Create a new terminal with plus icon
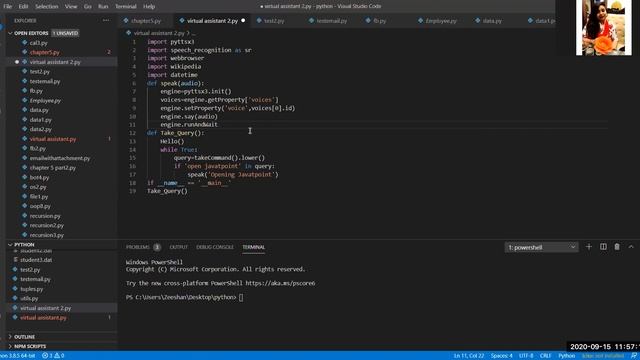 (x=589, y=247)
